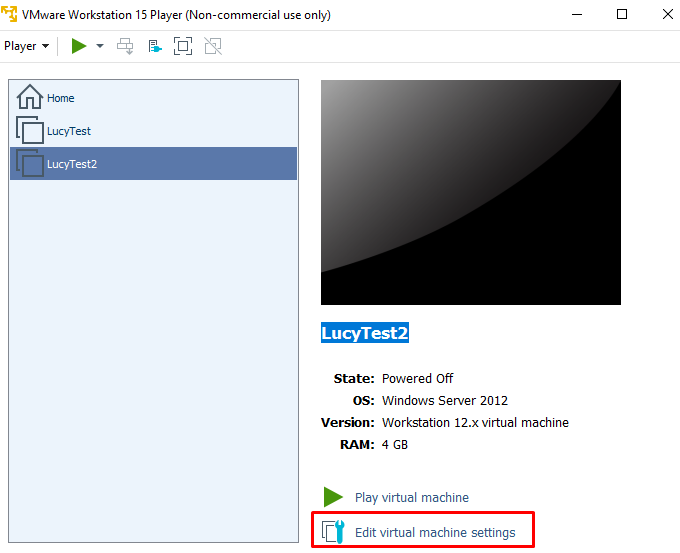Open the Player menu
Viewport: 680px width, 553px height.
26,46
